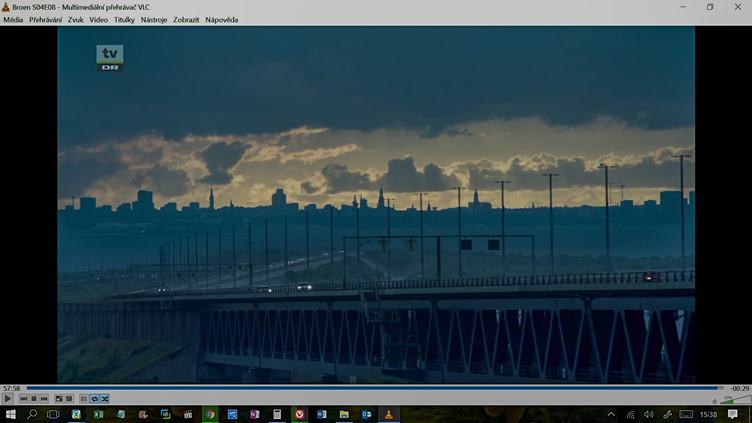Screen dimensions: 752x423
Task: Toggle loop repeat mode
Action: click(94, 399)
